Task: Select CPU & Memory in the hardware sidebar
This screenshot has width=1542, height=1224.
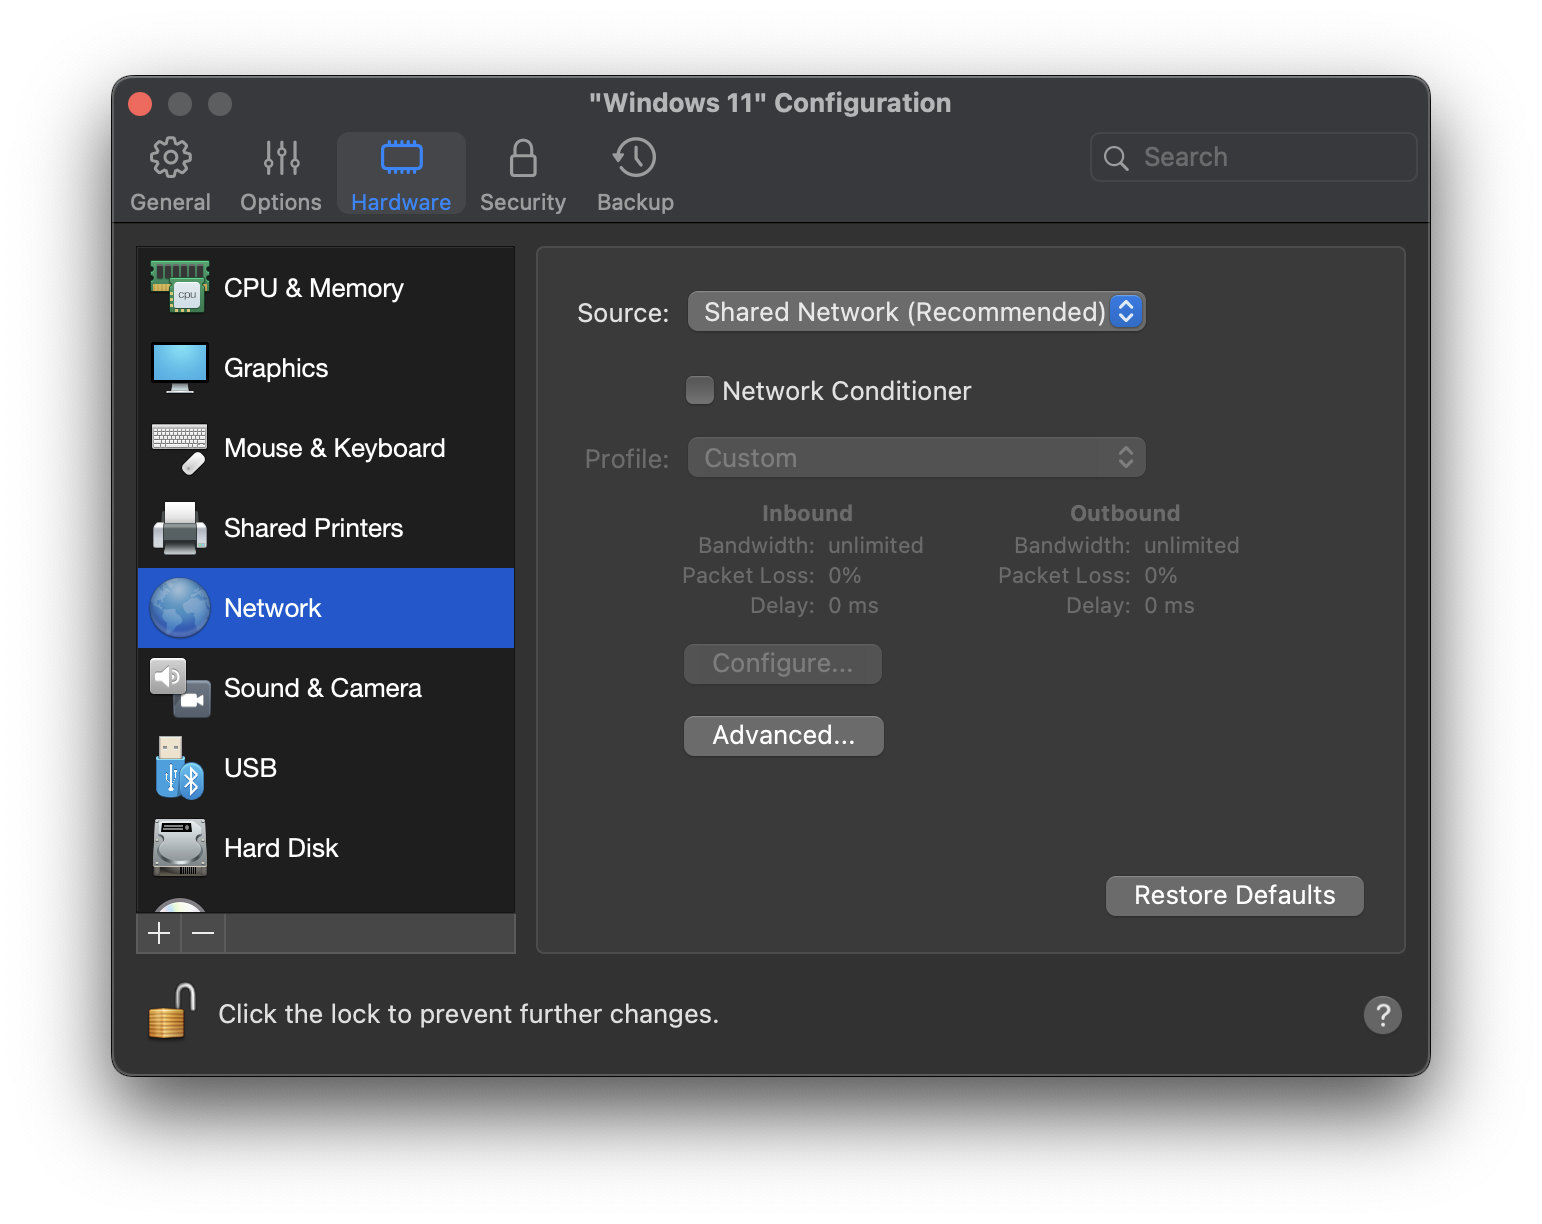Action: (313, 288)
